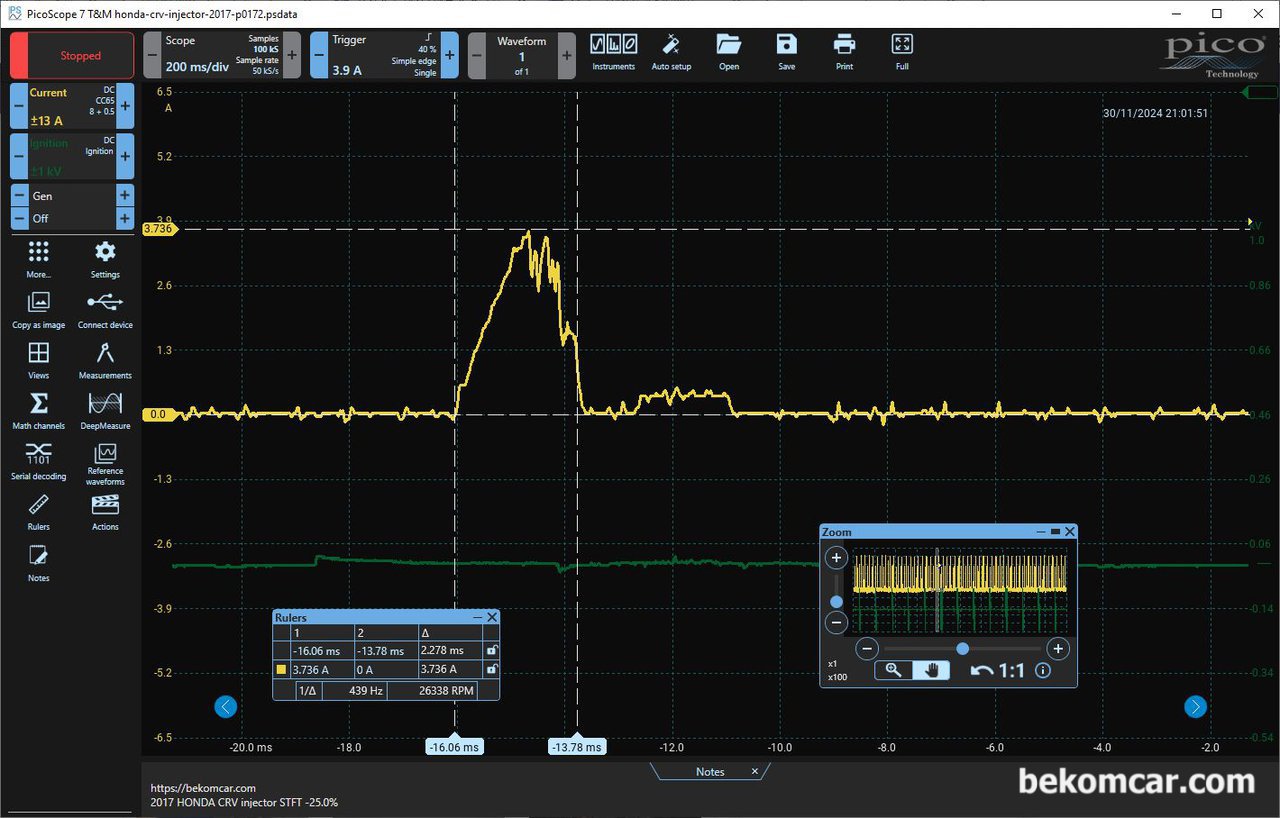1280x818 pixels.
Task: Select magnifier mode in Zoom panel
Action: coord(893,670)
